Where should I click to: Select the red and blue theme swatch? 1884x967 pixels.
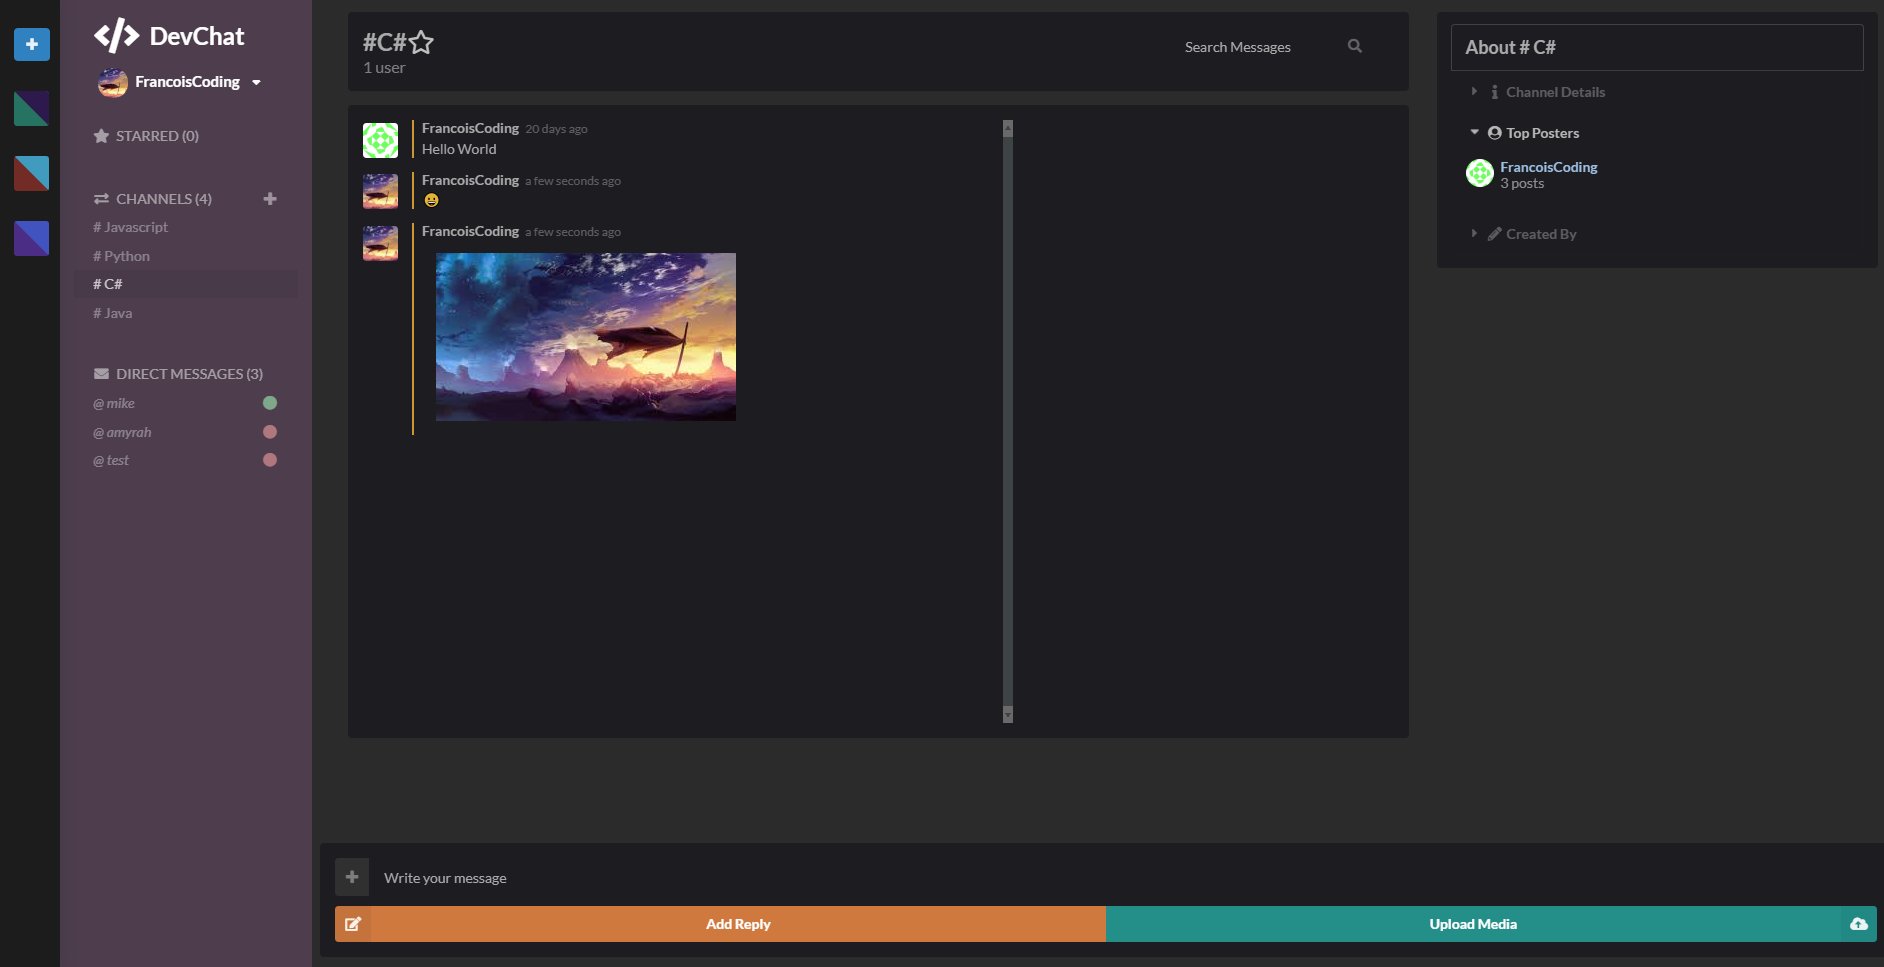coord(32,173)
